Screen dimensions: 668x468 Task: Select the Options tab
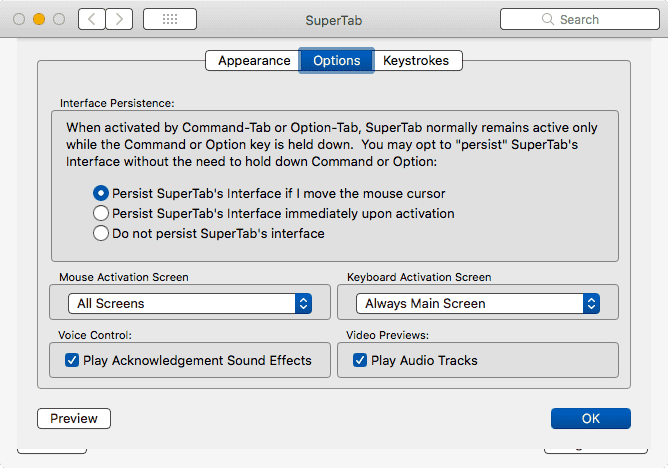pyautogui.click(x=337, y=60)
